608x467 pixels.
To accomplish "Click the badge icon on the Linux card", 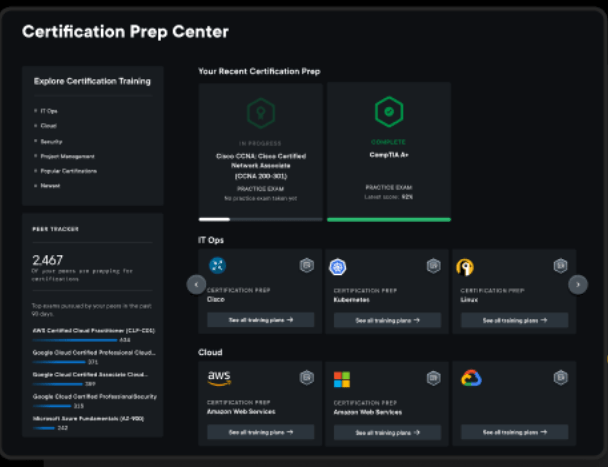I will click(x=561, y=266).
